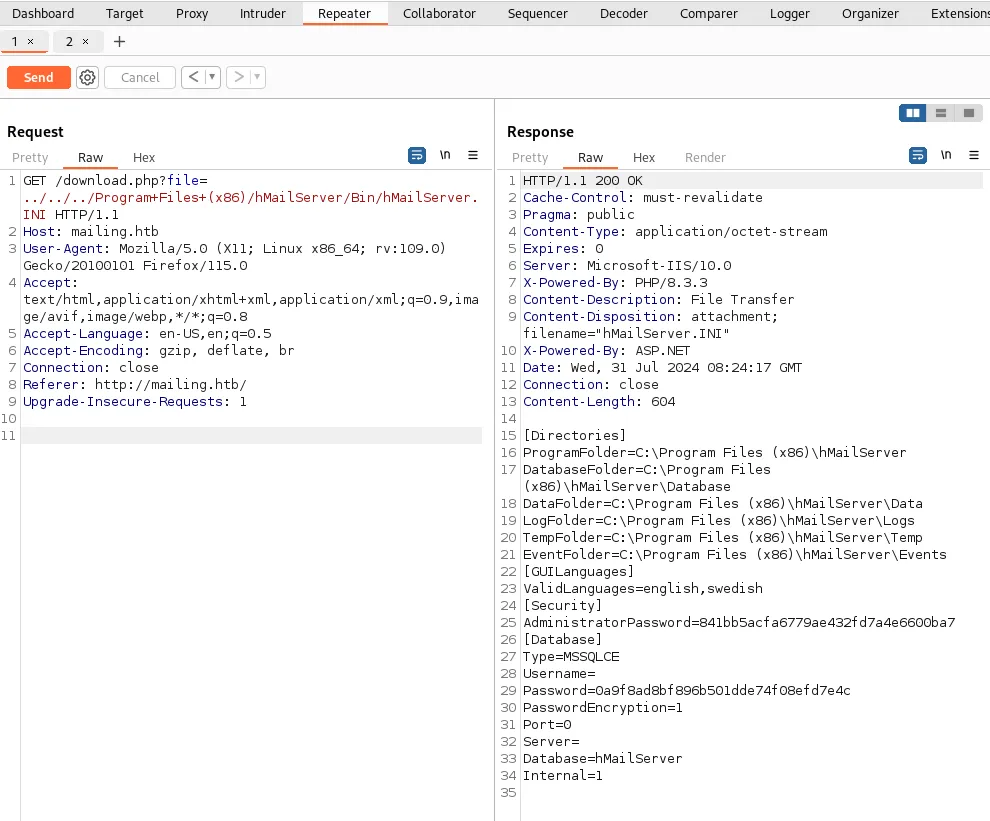Viewport: 990px width, 821px height.
Task: Cancel the request
Action: [140, 77]
